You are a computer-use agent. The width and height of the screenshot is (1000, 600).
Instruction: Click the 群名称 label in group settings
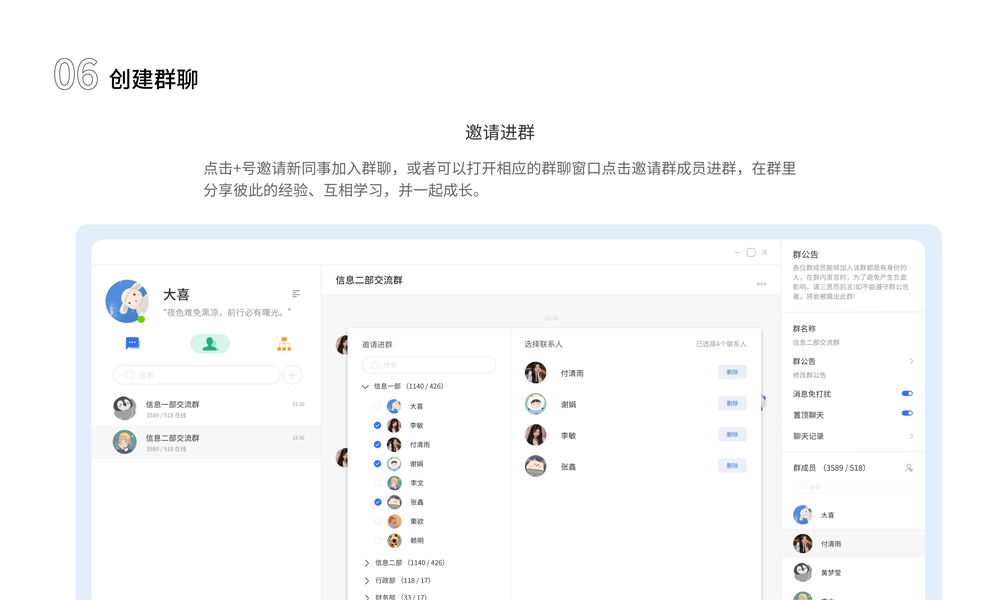(x=804, y=329)
